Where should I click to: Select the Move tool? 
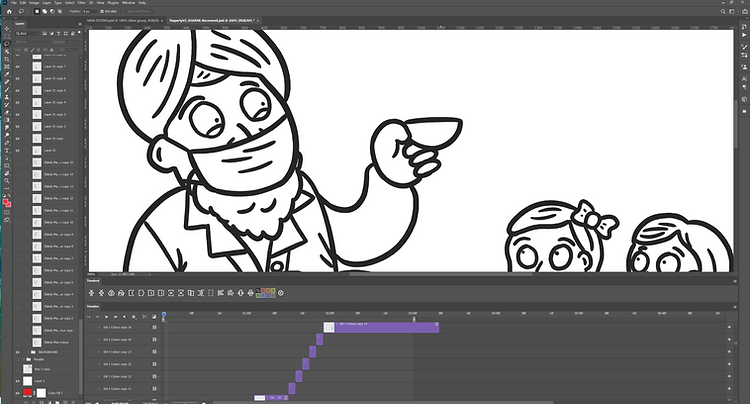click(x=7, y=29)
